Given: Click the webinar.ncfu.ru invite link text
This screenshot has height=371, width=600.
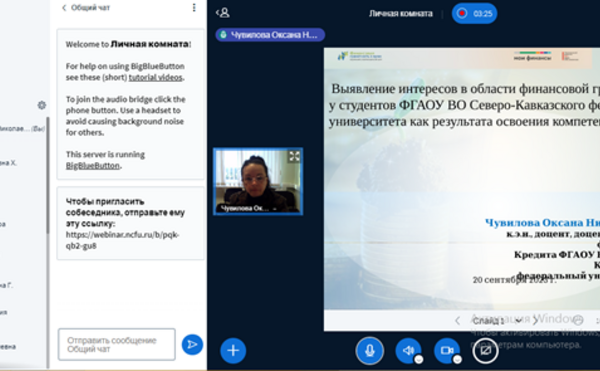Looking at the screenshot, I should coord(122,240).
